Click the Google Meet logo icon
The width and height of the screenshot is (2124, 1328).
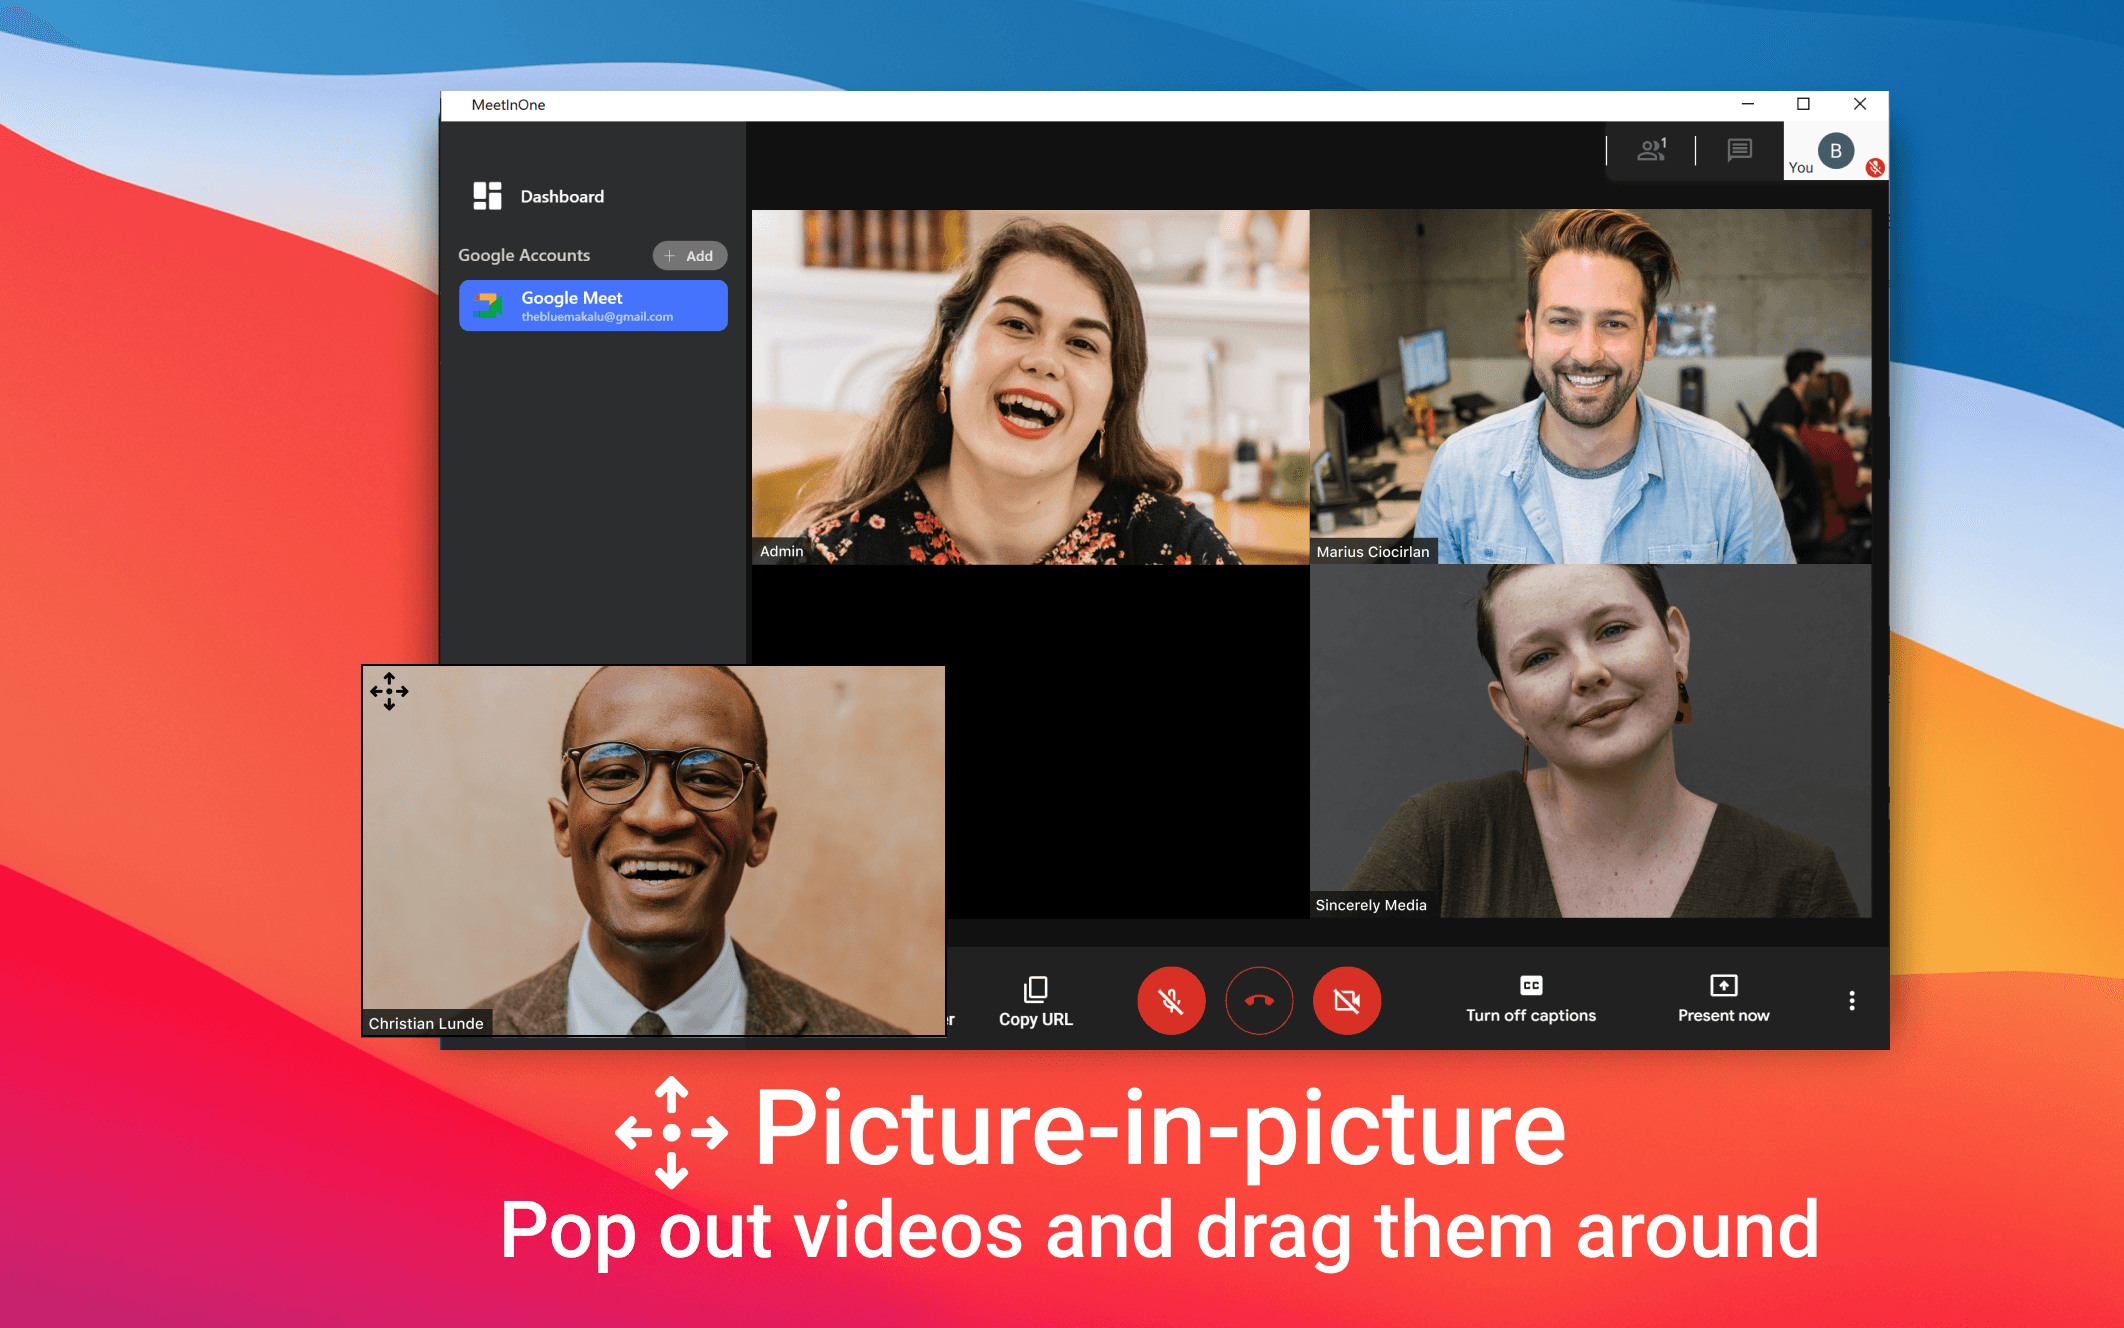488,305
